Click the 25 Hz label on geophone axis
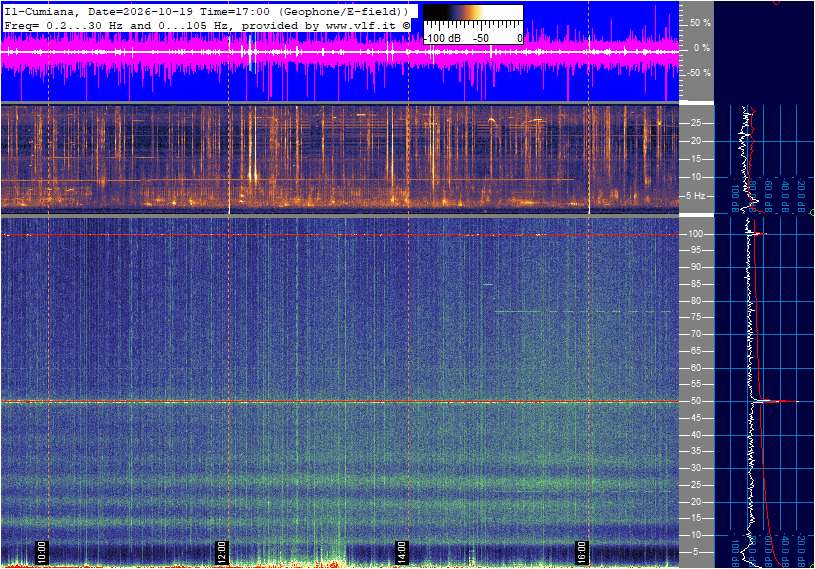Screen dimensions: 815x569 [695, 123]
